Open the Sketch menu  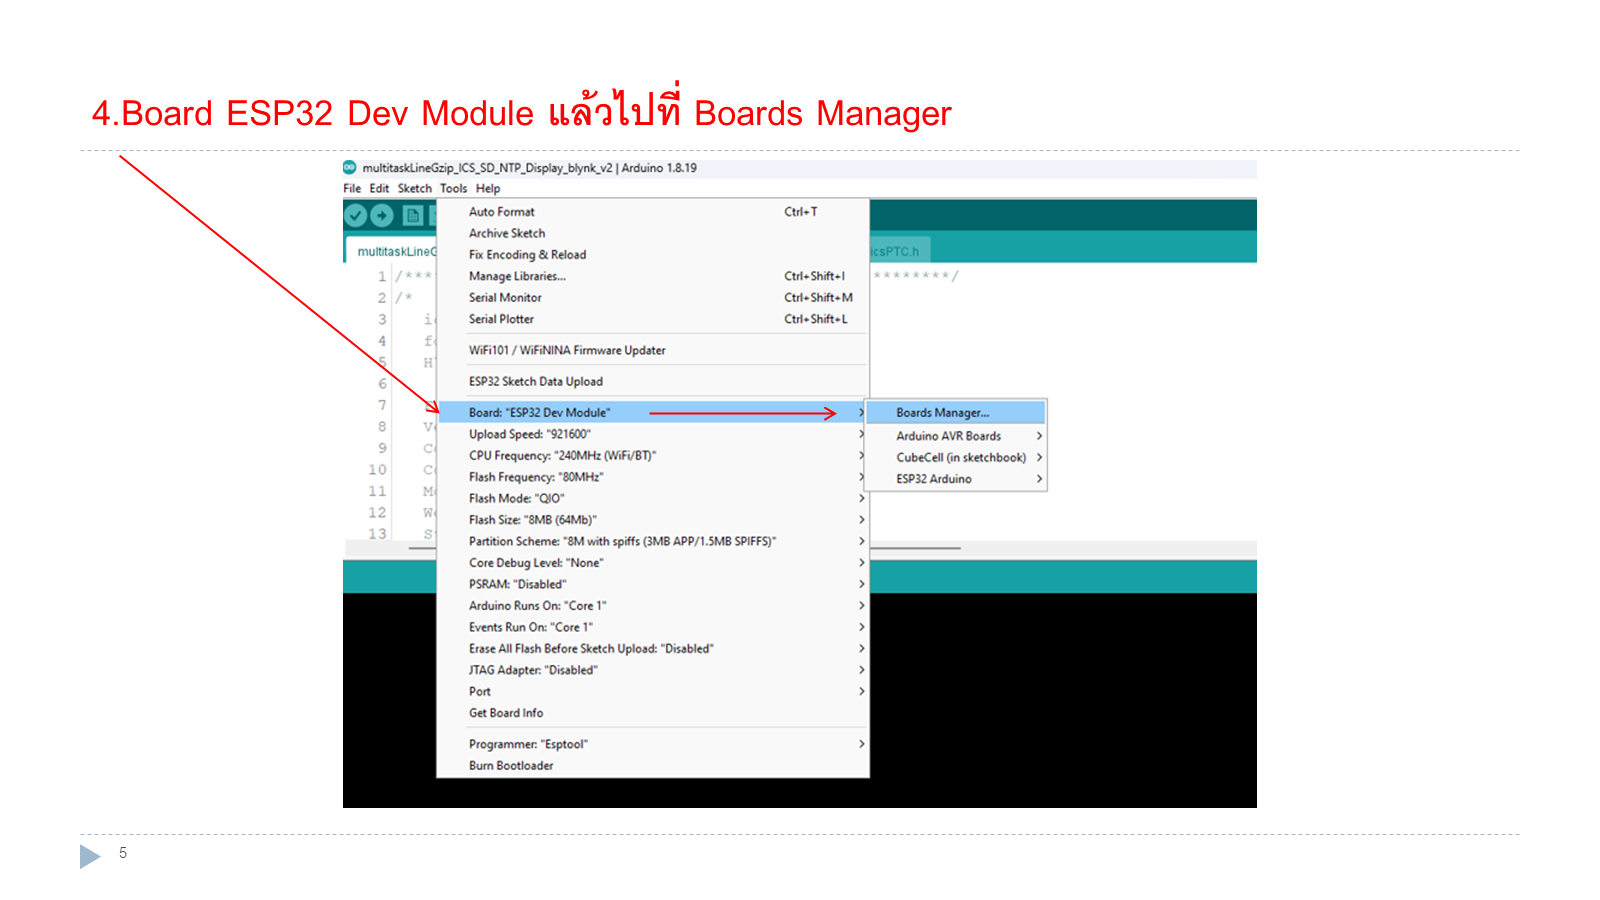coord(415,188)
